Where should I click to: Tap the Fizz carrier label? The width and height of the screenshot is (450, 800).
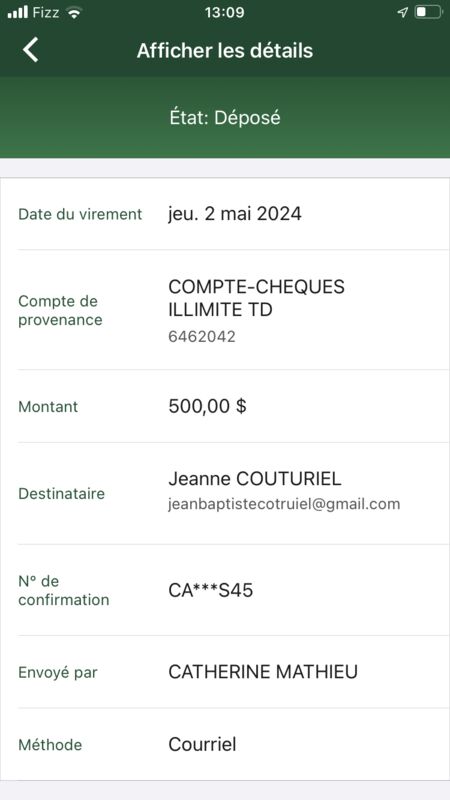click(x=46, y=12)
